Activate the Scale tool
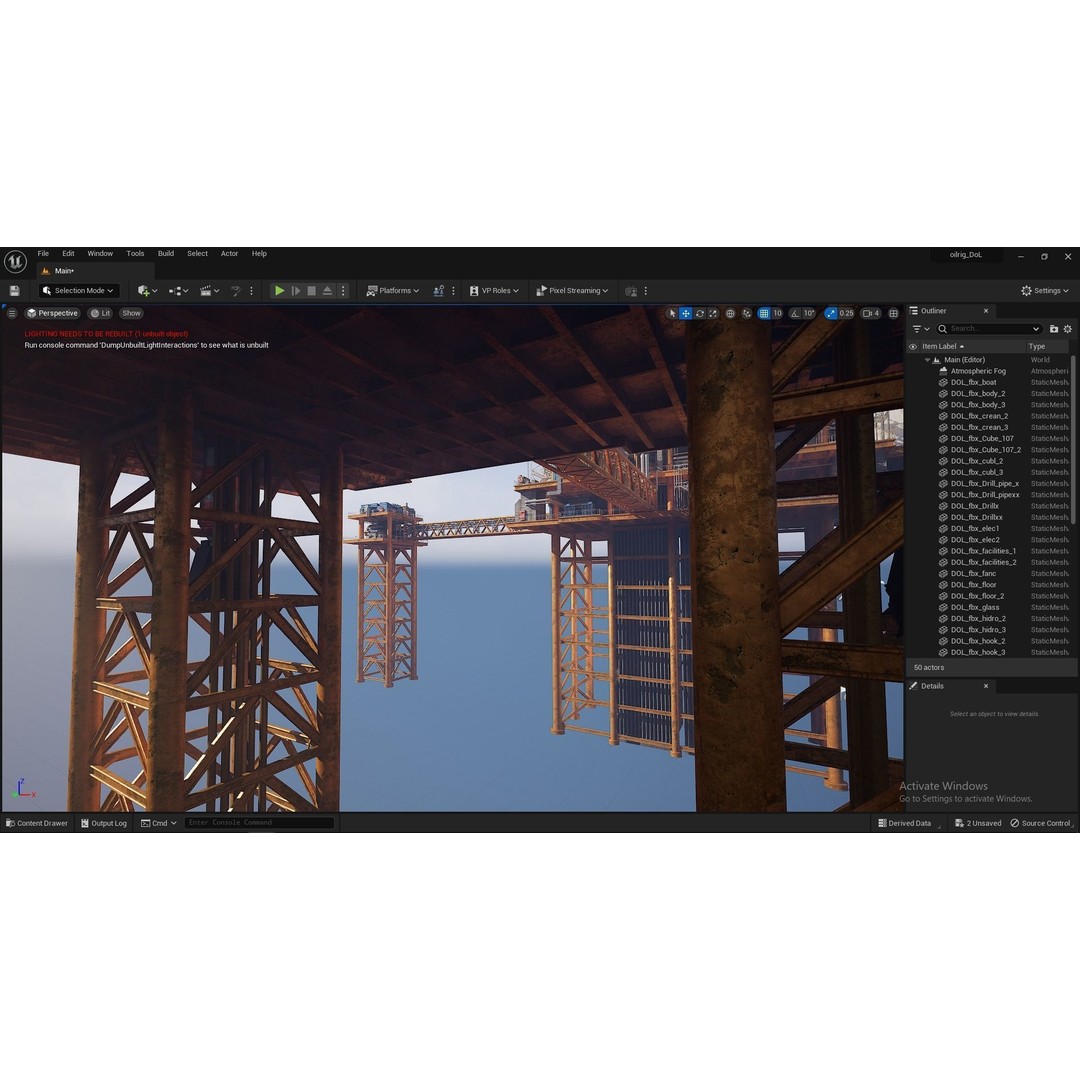The image size is (1080, 1080). point(712,313)
